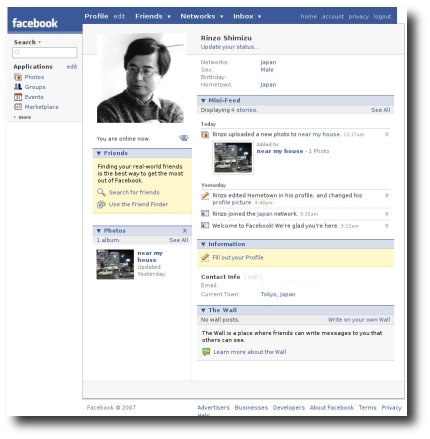Open the Inbox tab in top navigation
This screenshot has height=439, width=430.
pos(243,16)
